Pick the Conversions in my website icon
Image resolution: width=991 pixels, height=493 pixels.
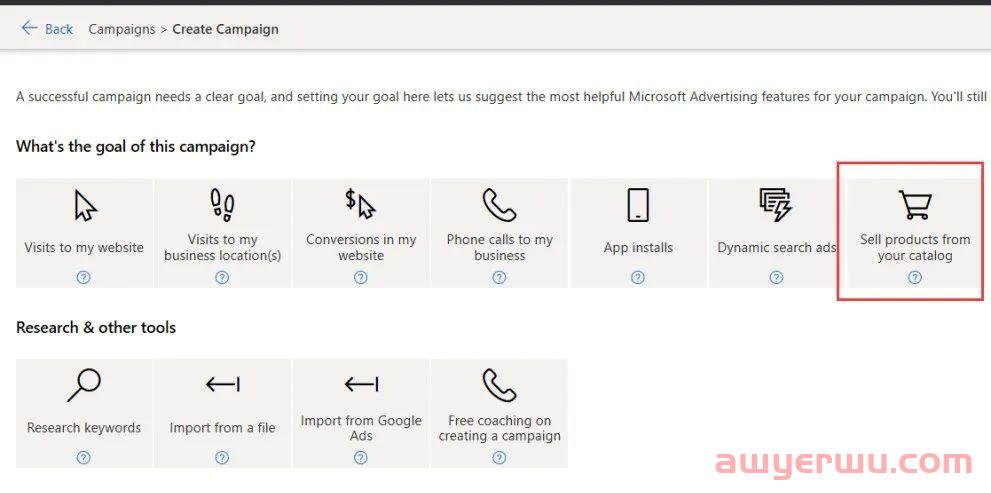[x=361, y=204]
